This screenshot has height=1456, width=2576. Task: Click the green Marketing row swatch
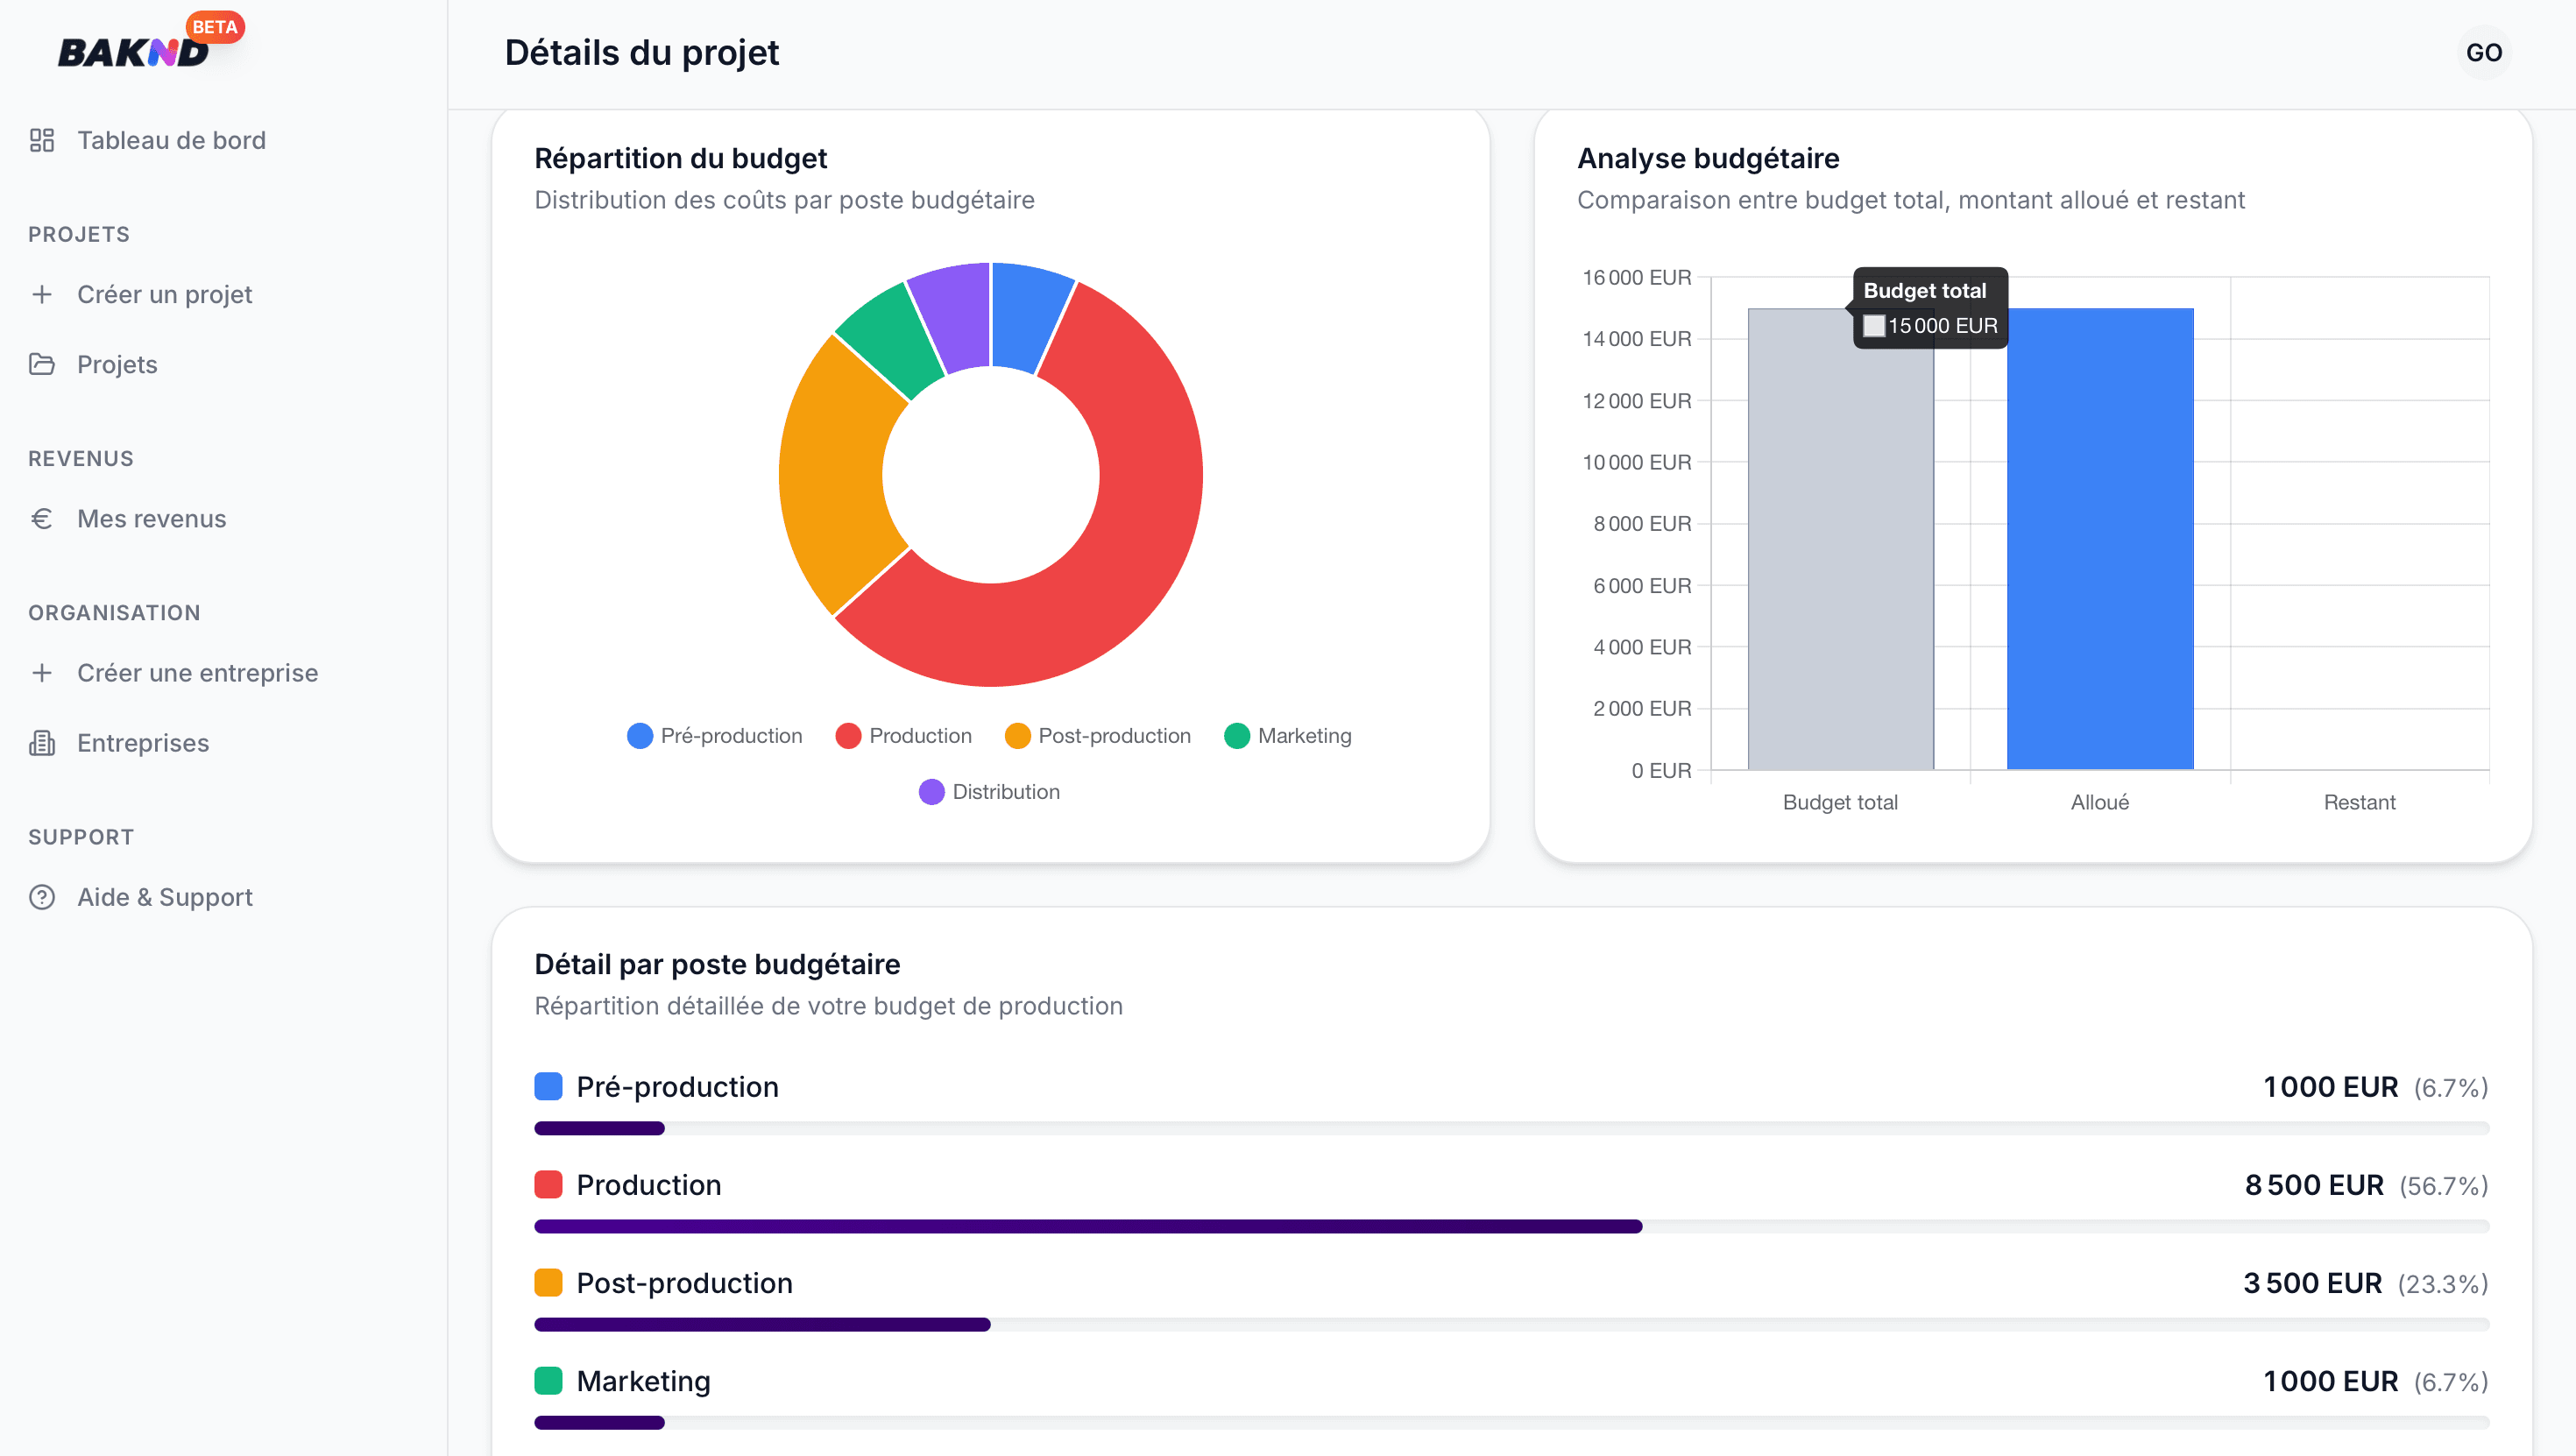pyautogui.click(x=548, y=1380)
